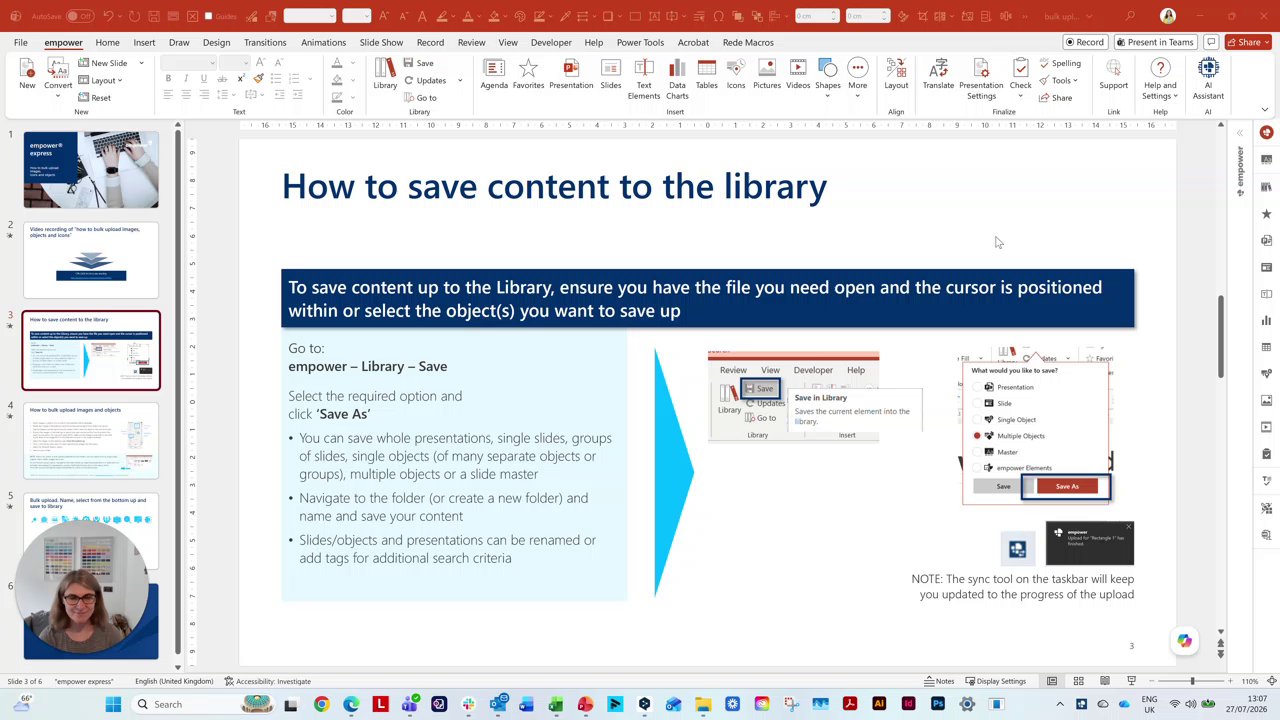Viewport: 1280px width, 720px height.
Task: Adjust the zoom slider
Action: click(1191, 681)
